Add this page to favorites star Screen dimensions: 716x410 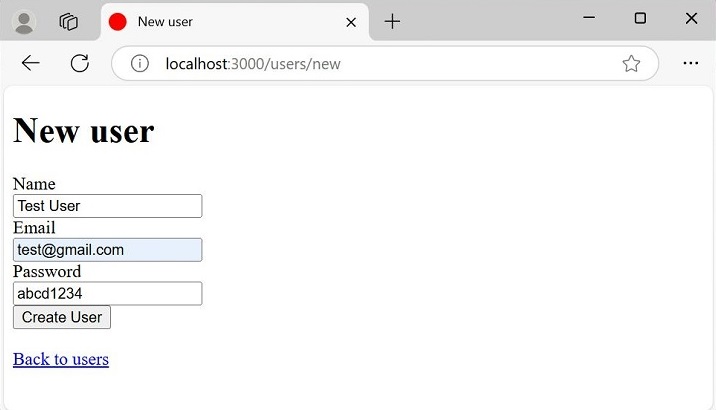(631, 64)
